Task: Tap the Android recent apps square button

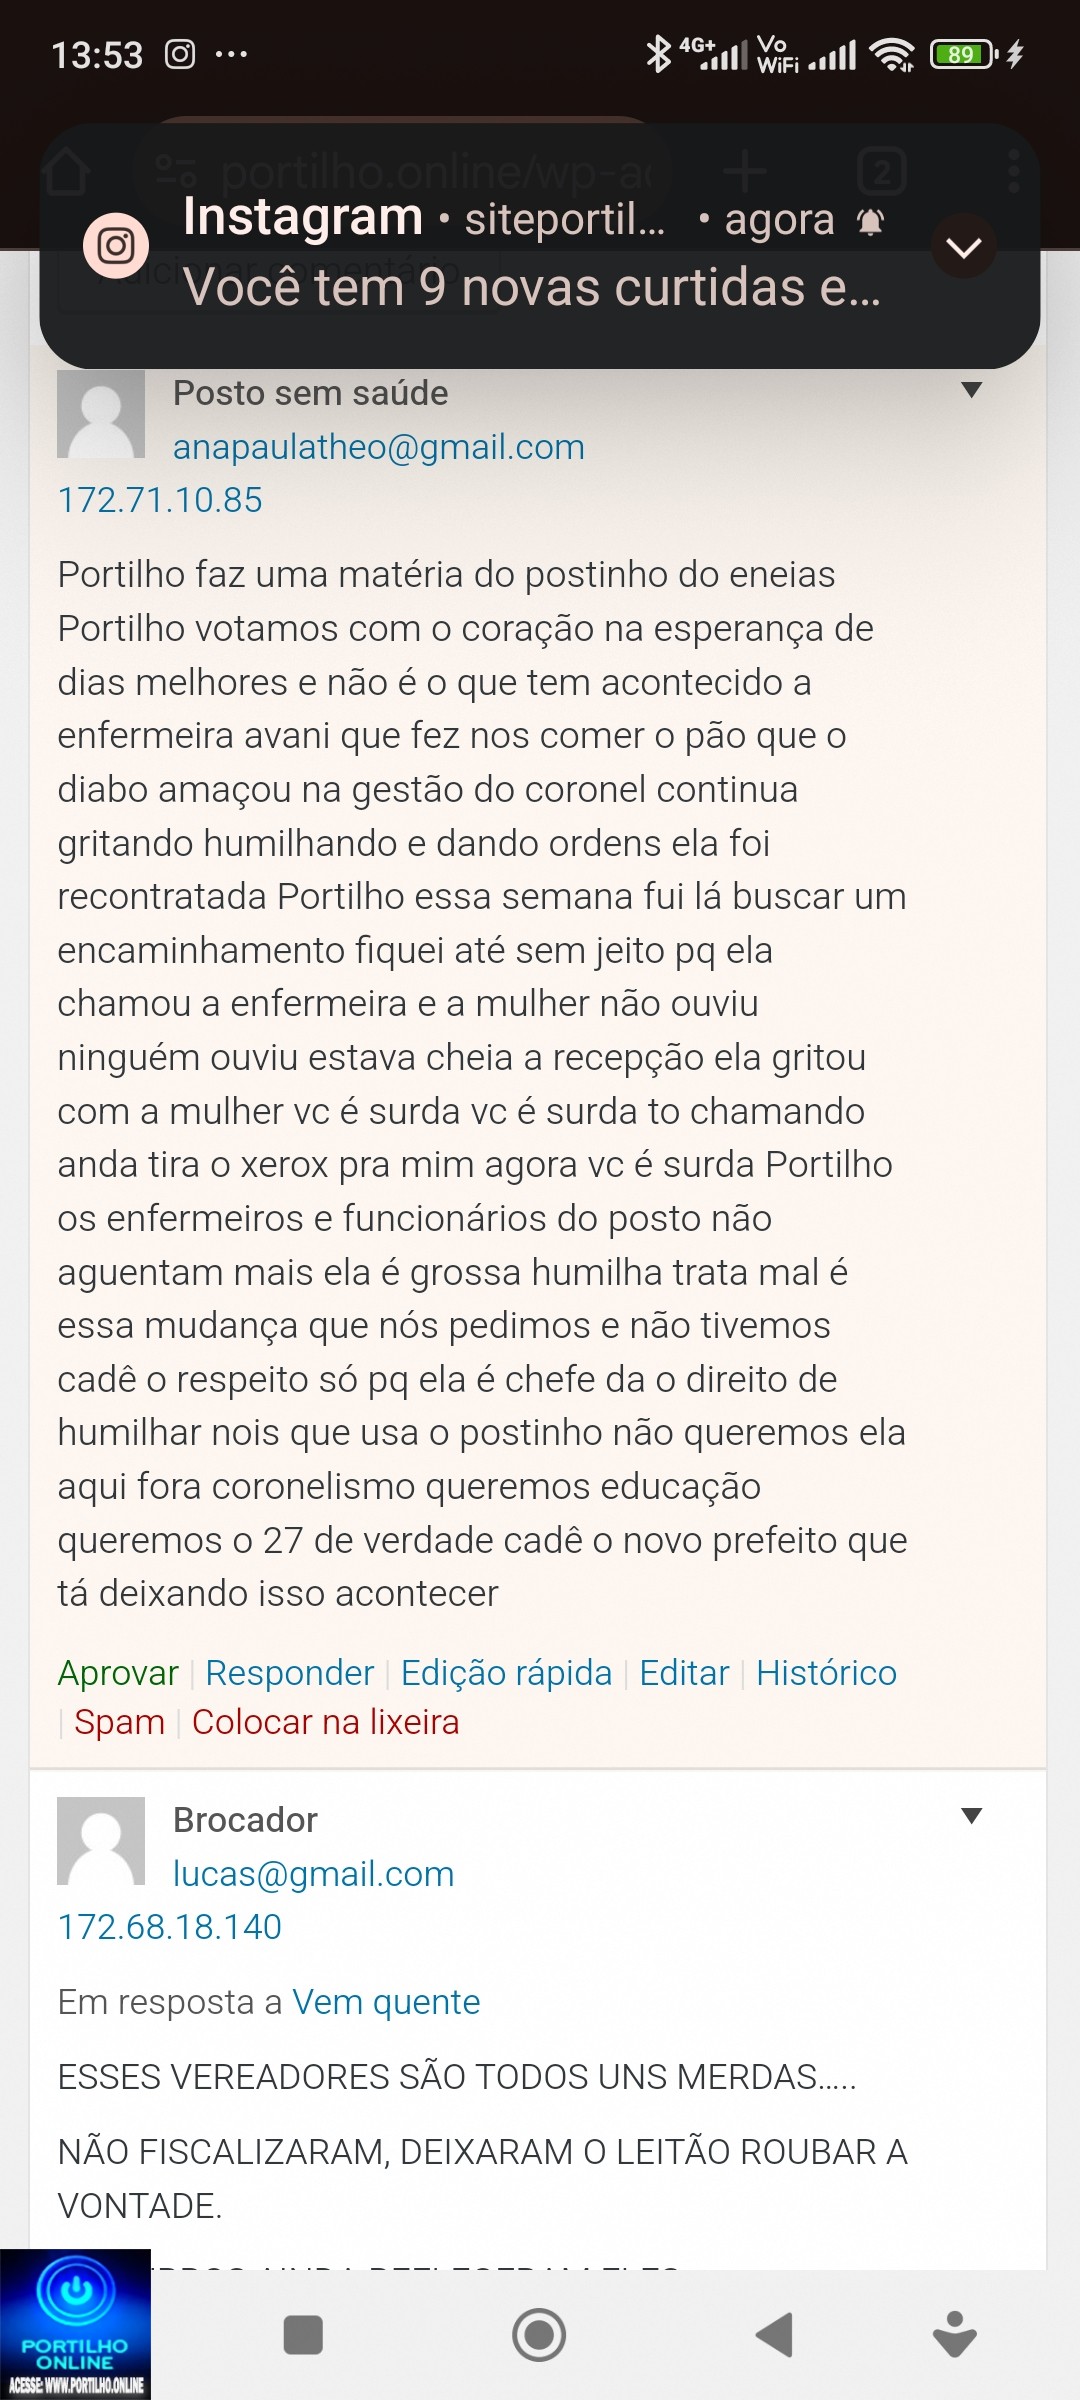Action: click(x=303, y=2335)
